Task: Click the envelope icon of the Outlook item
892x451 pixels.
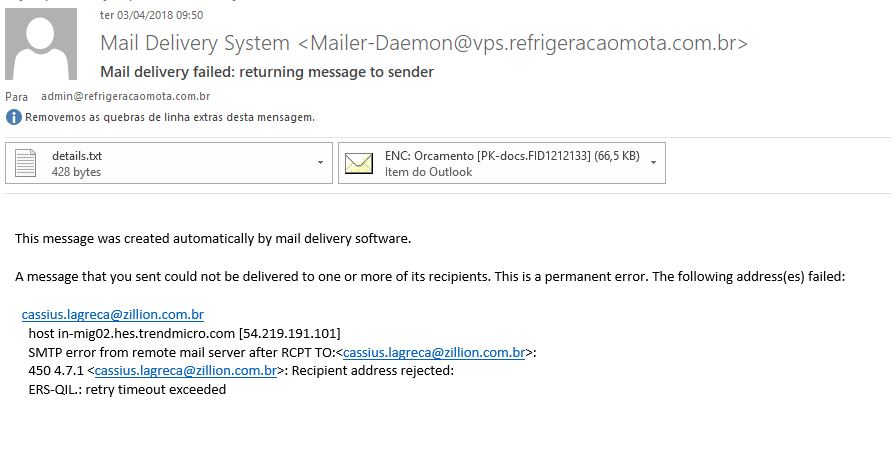Action: pos(359,163)
